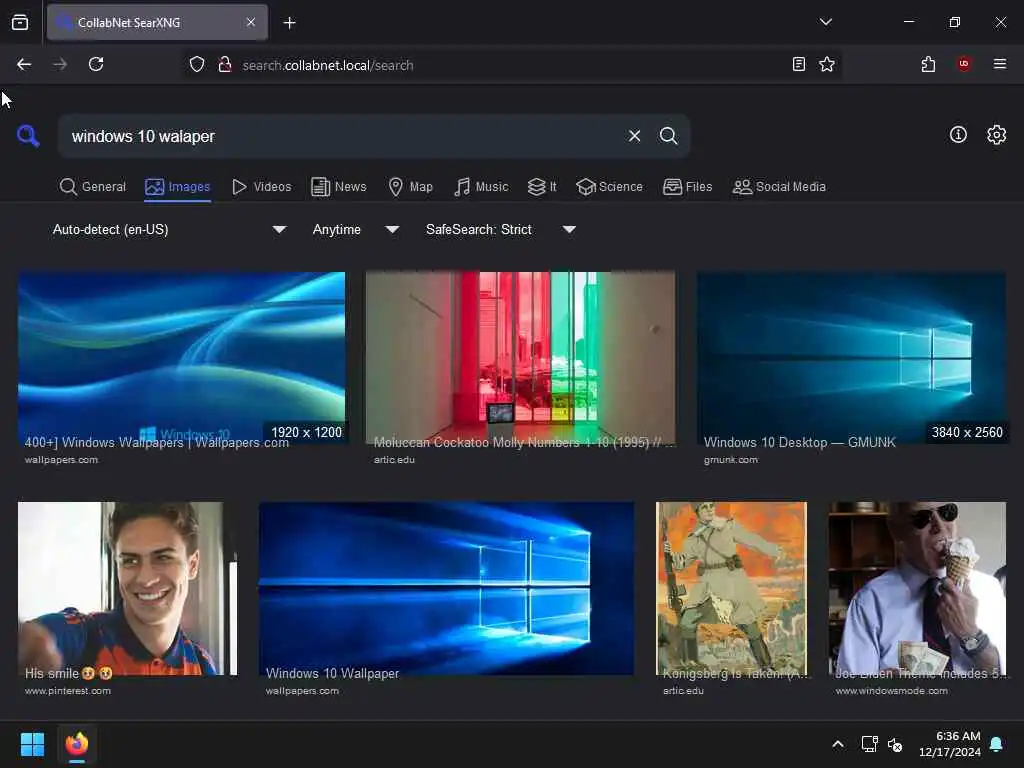Open the notifications bell icon
1024x768 pixels.
pos(997,744)
